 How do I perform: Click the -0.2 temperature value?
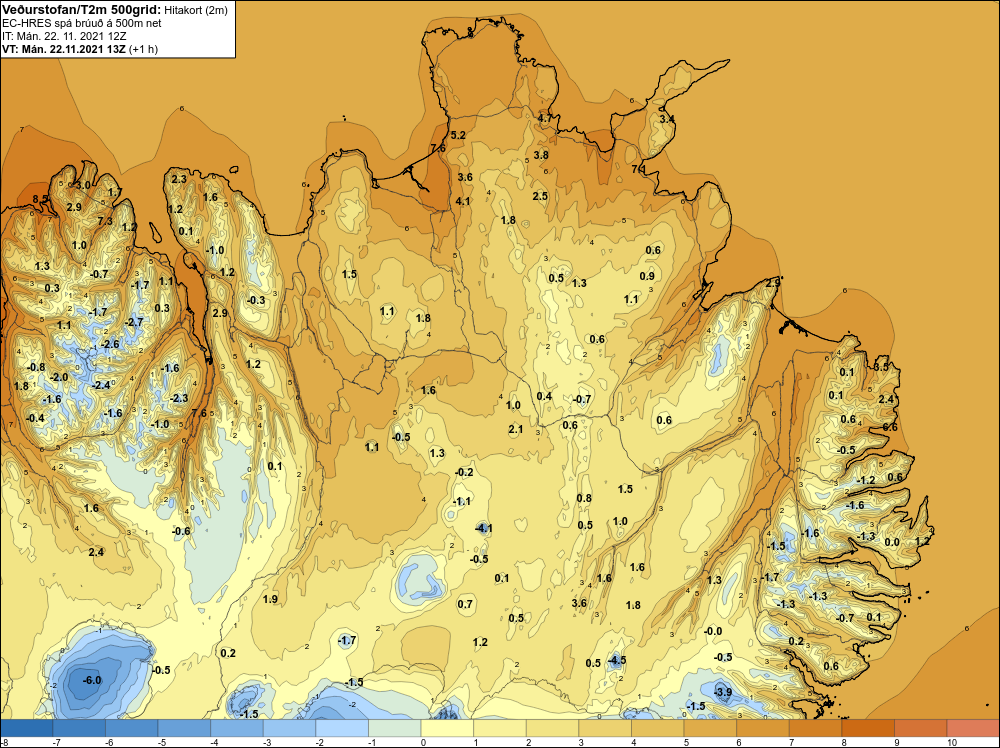pos(464,472)
